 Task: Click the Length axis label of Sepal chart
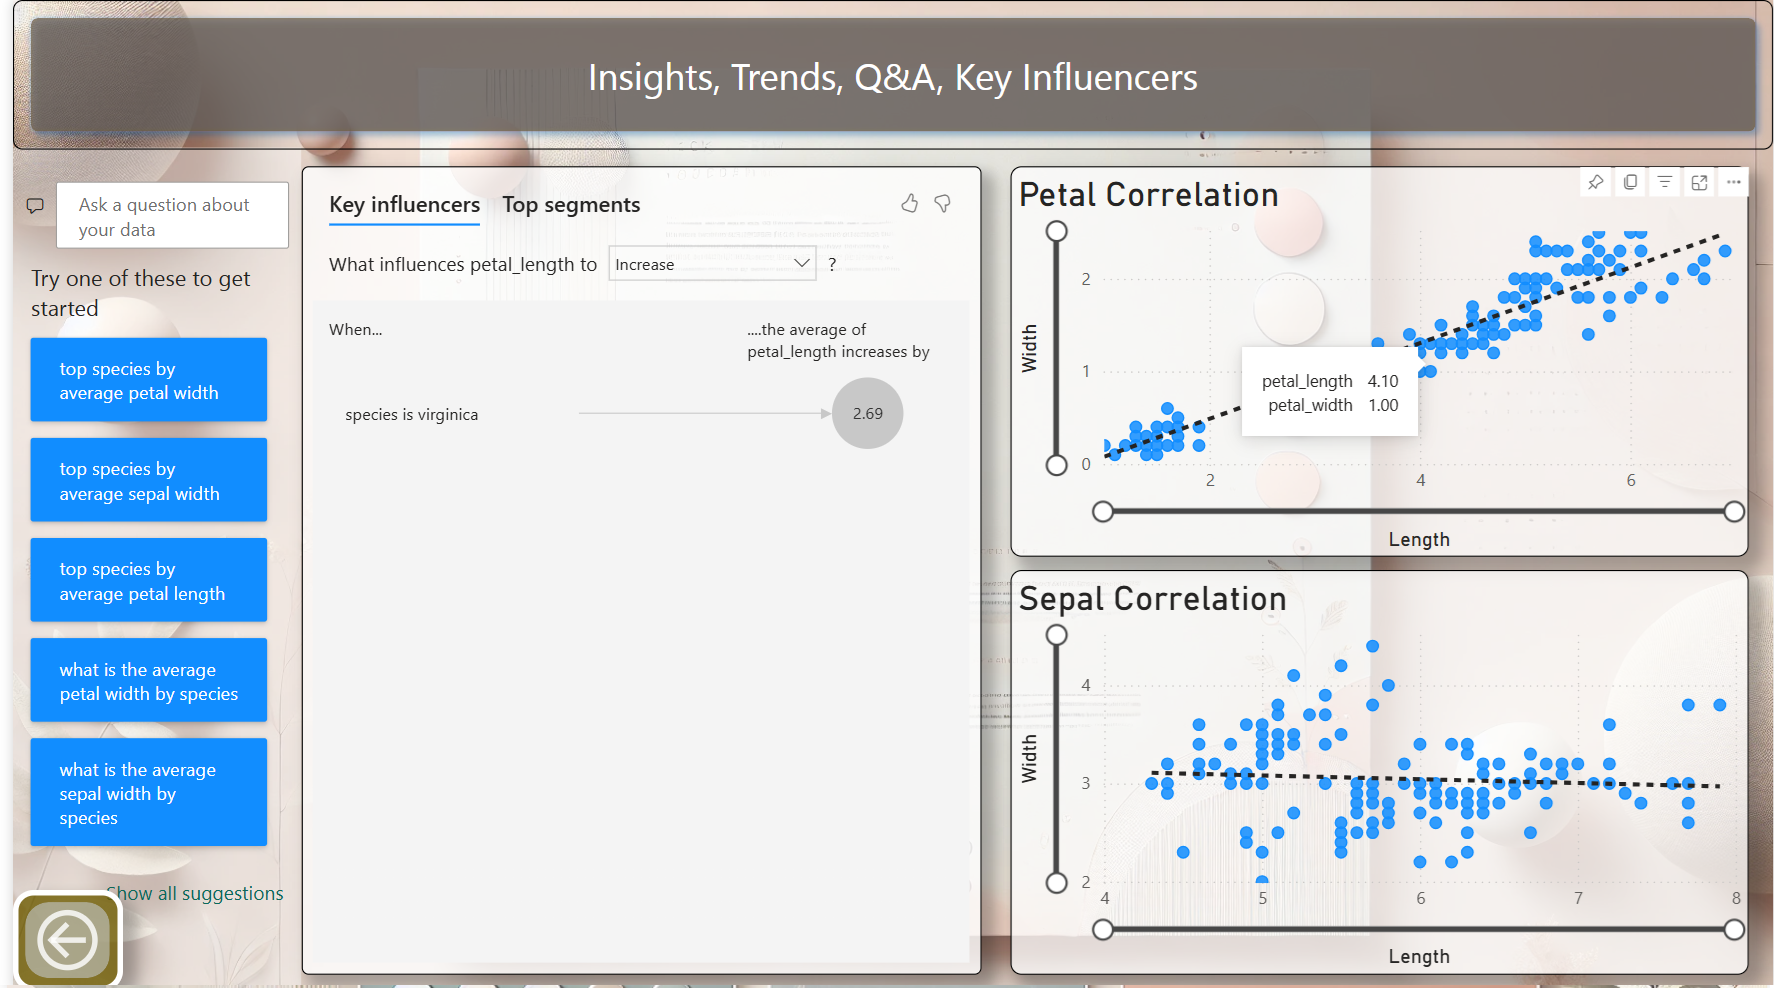pos(1419,956)
